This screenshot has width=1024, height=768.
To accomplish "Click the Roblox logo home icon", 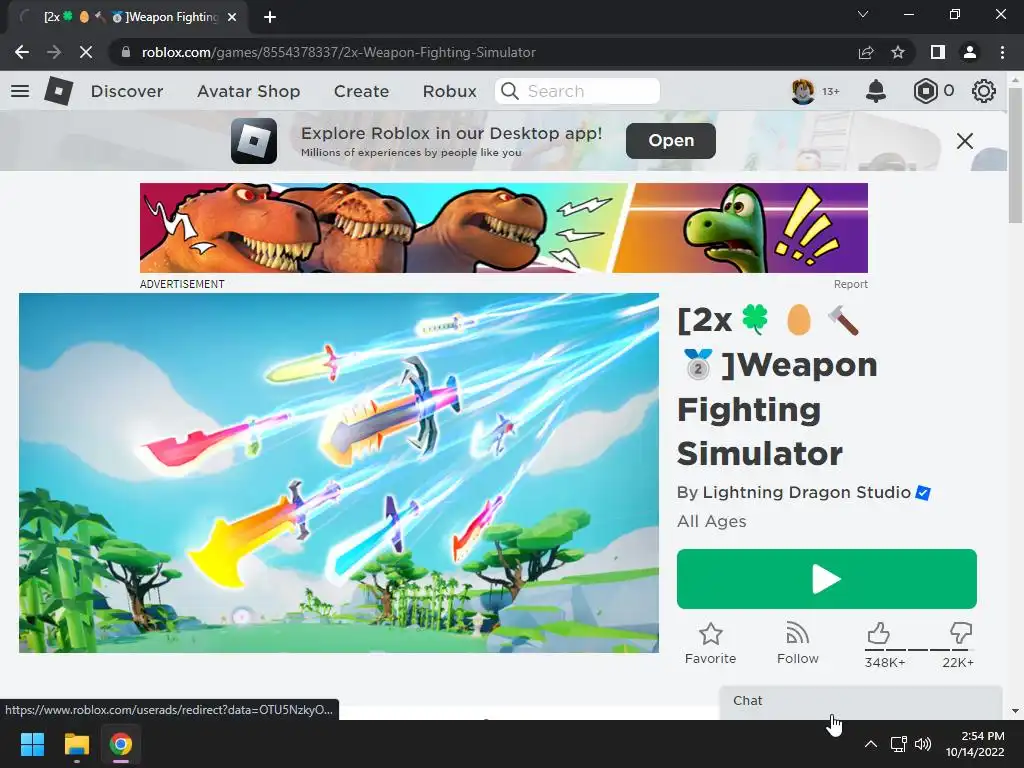I will pos(59,91).
